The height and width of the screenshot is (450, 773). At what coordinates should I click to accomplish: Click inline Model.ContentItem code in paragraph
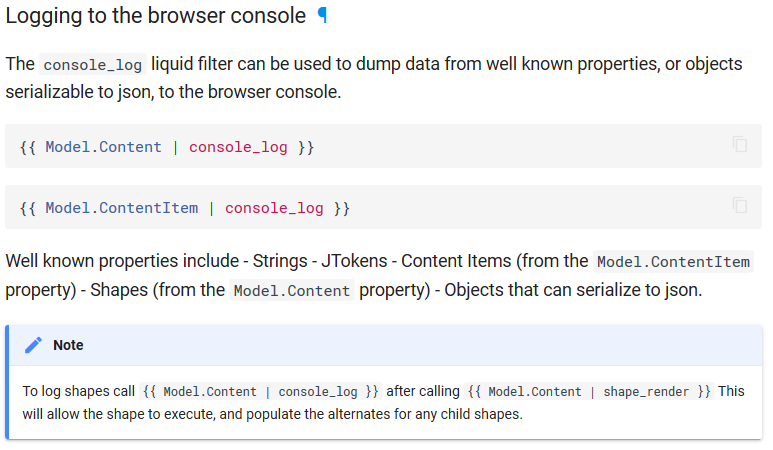pos(673,262)
